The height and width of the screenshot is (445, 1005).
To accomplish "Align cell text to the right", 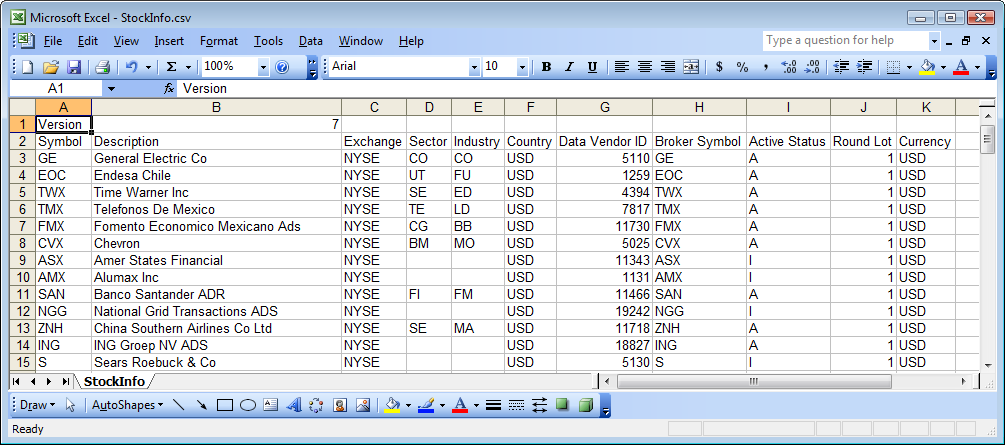I will [668, 67].
